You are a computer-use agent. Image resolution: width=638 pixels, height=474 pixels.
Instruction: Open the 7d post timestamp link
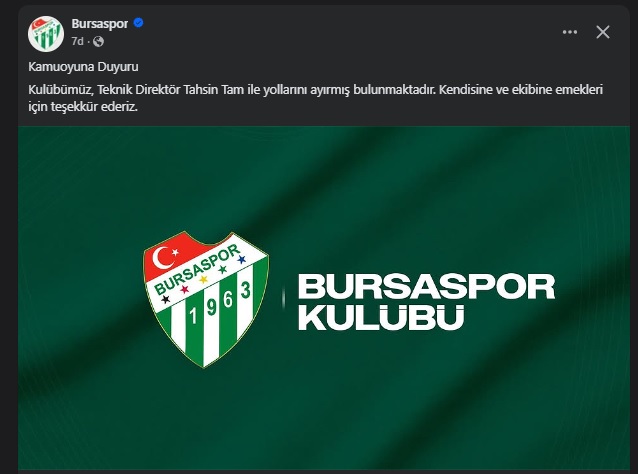77,42
